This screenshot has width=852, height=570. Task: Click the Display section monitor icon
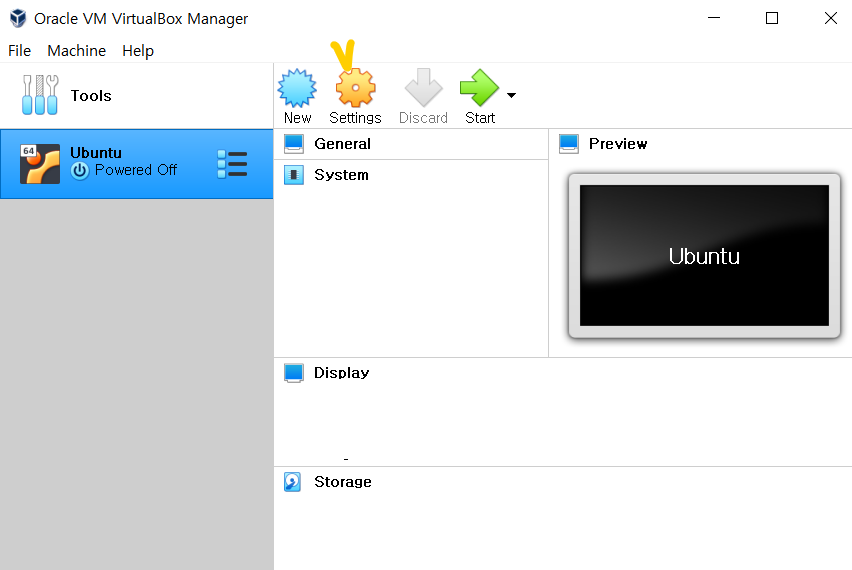(x=294, y=373)
